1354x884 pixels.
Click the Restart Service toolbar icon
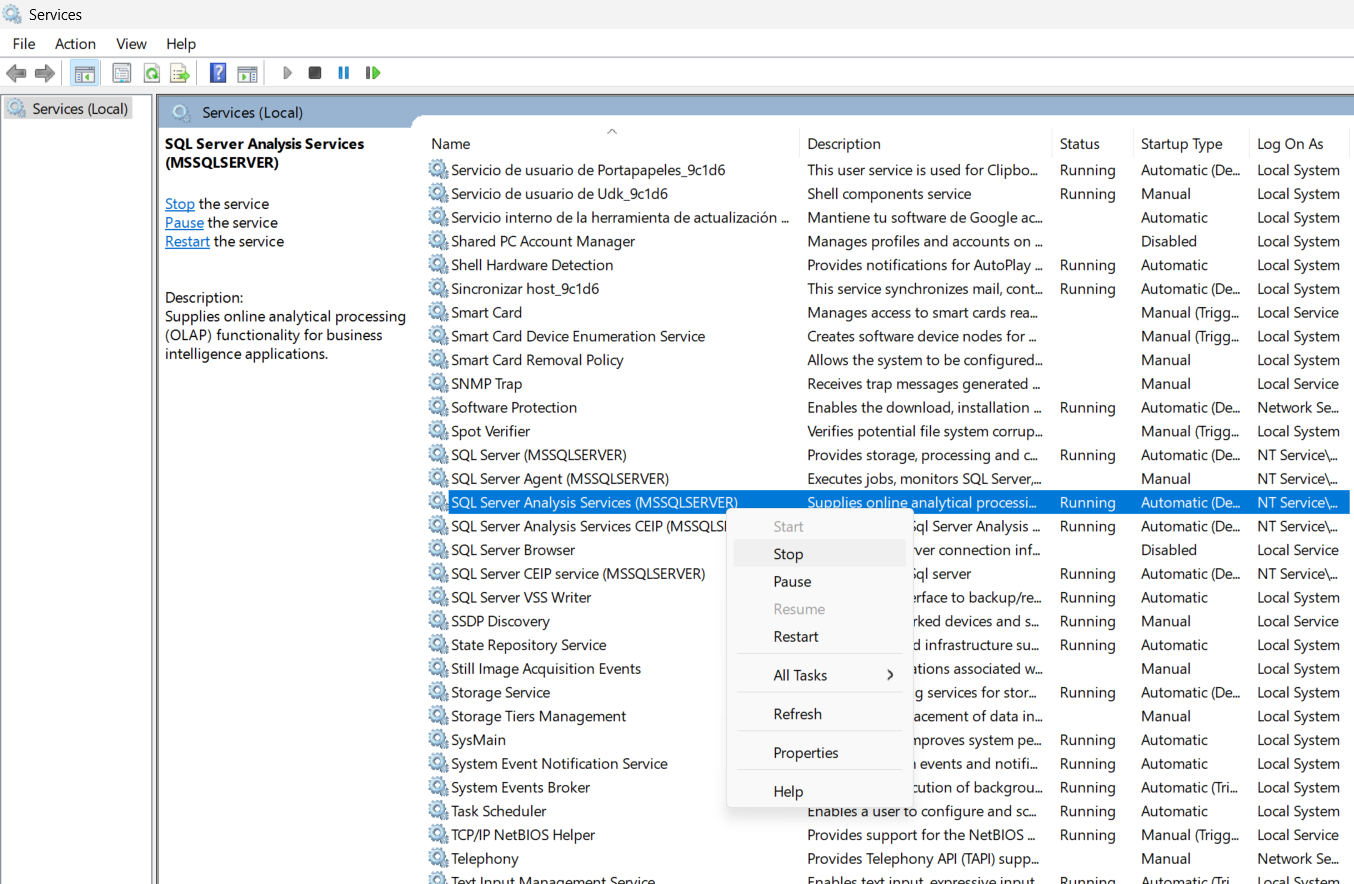pos(373,73)
